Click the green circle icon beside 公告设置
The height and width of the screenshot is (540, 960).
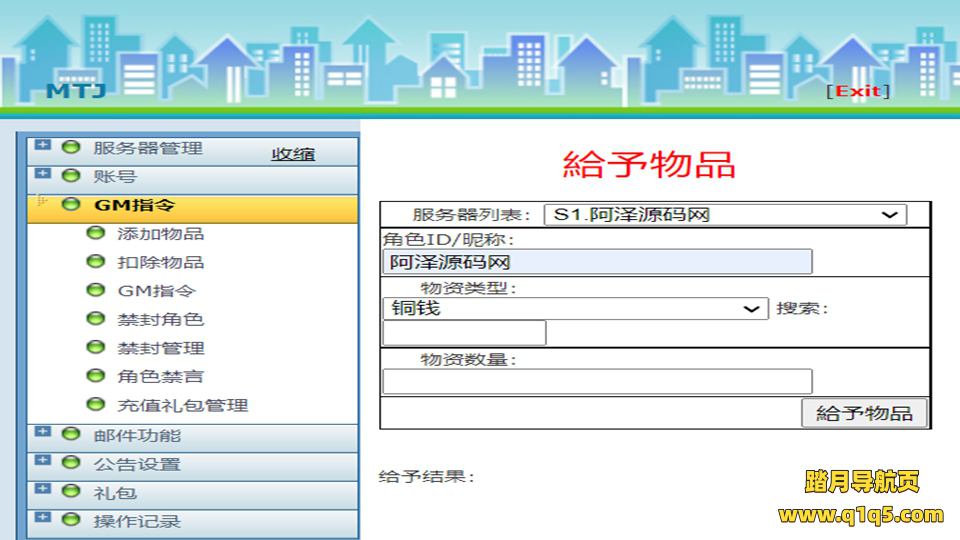[71, 464]
